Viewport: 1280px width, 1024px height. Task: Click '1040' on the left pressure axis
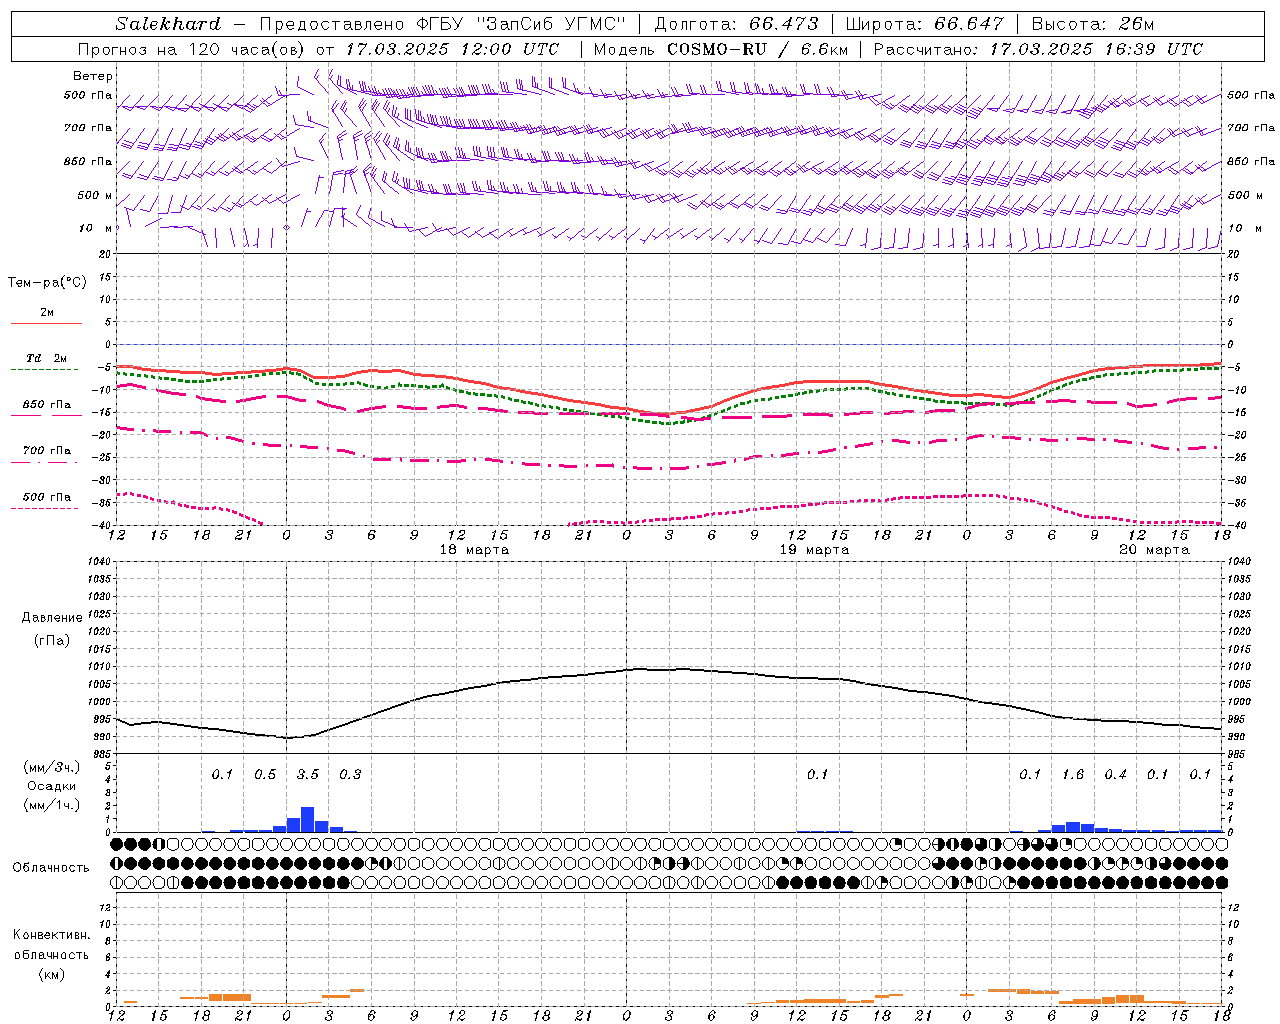tap(97, 562)
